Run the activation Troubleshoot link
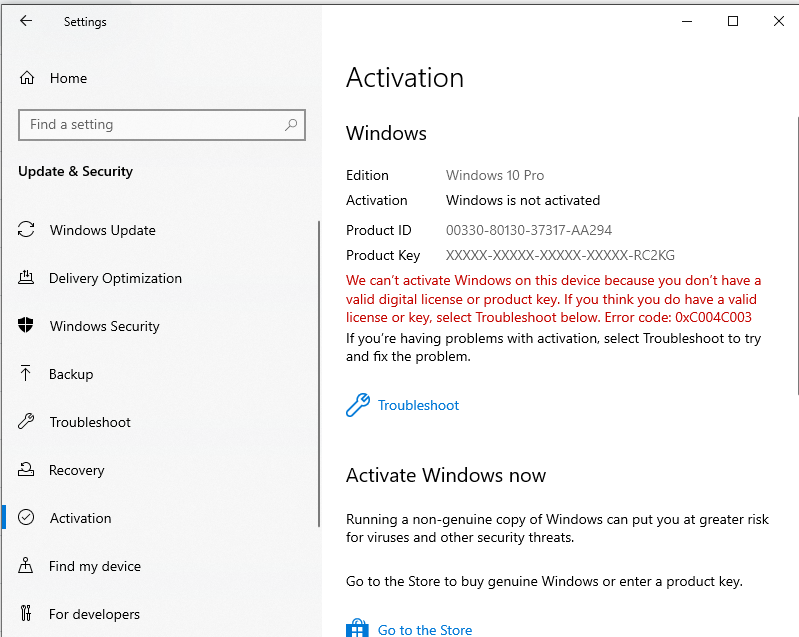 point(418,406)
